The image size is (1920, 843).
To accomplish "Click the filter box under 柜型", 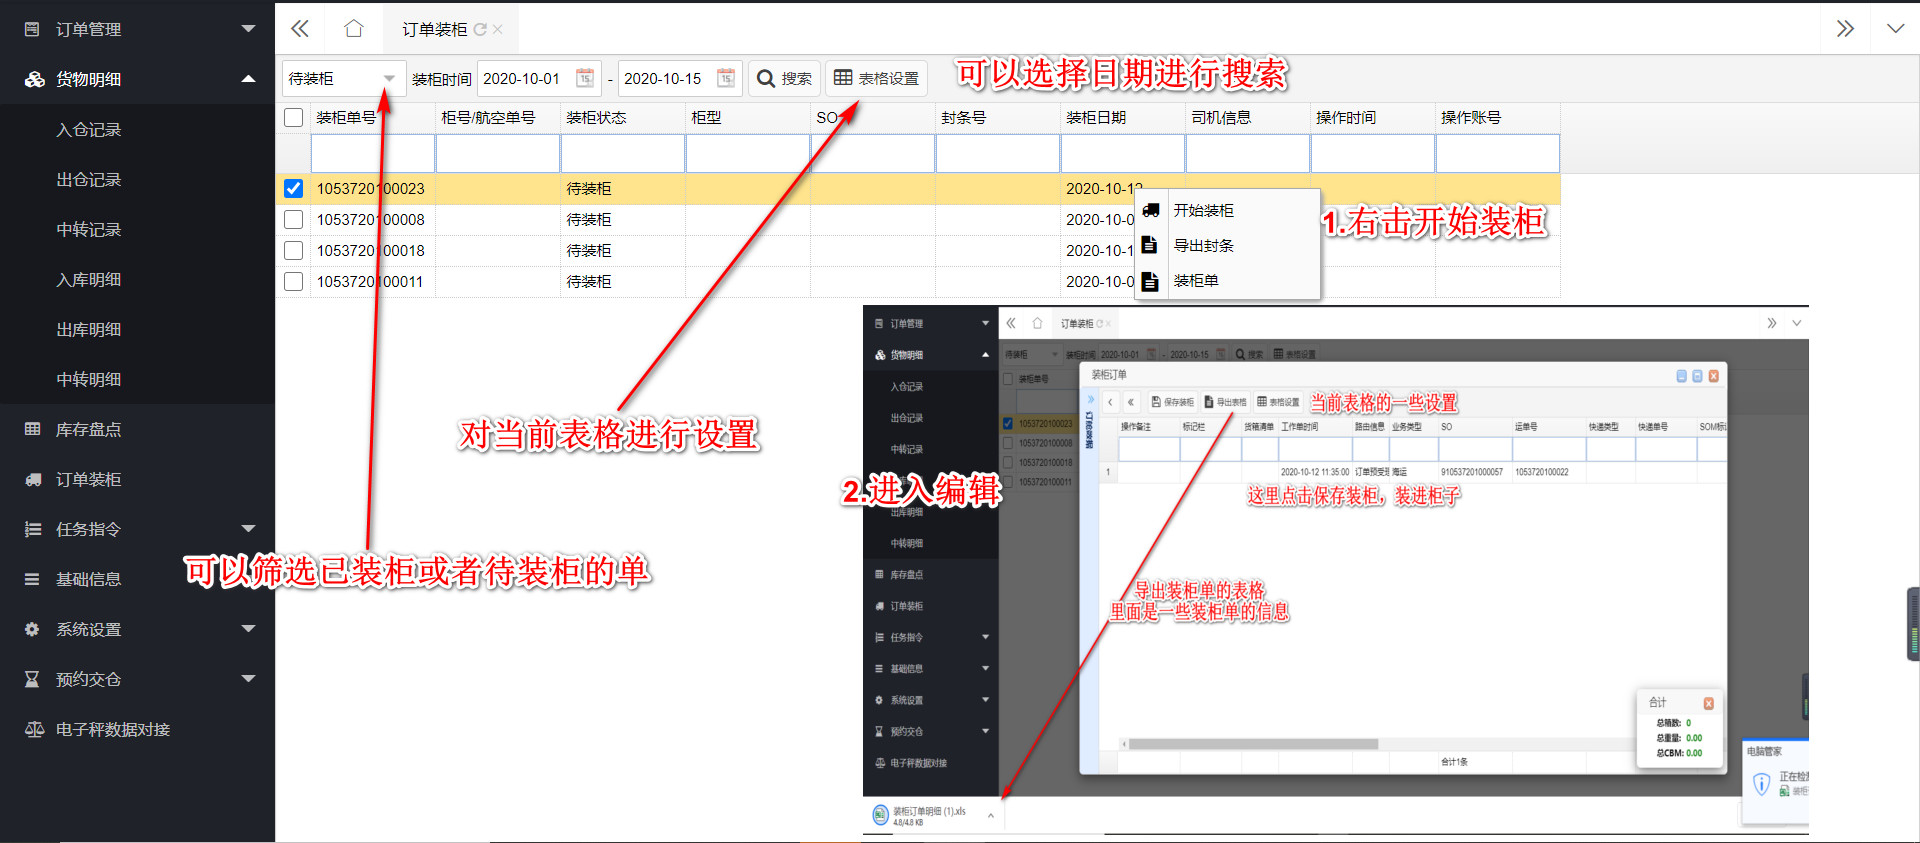I will 748,153.
